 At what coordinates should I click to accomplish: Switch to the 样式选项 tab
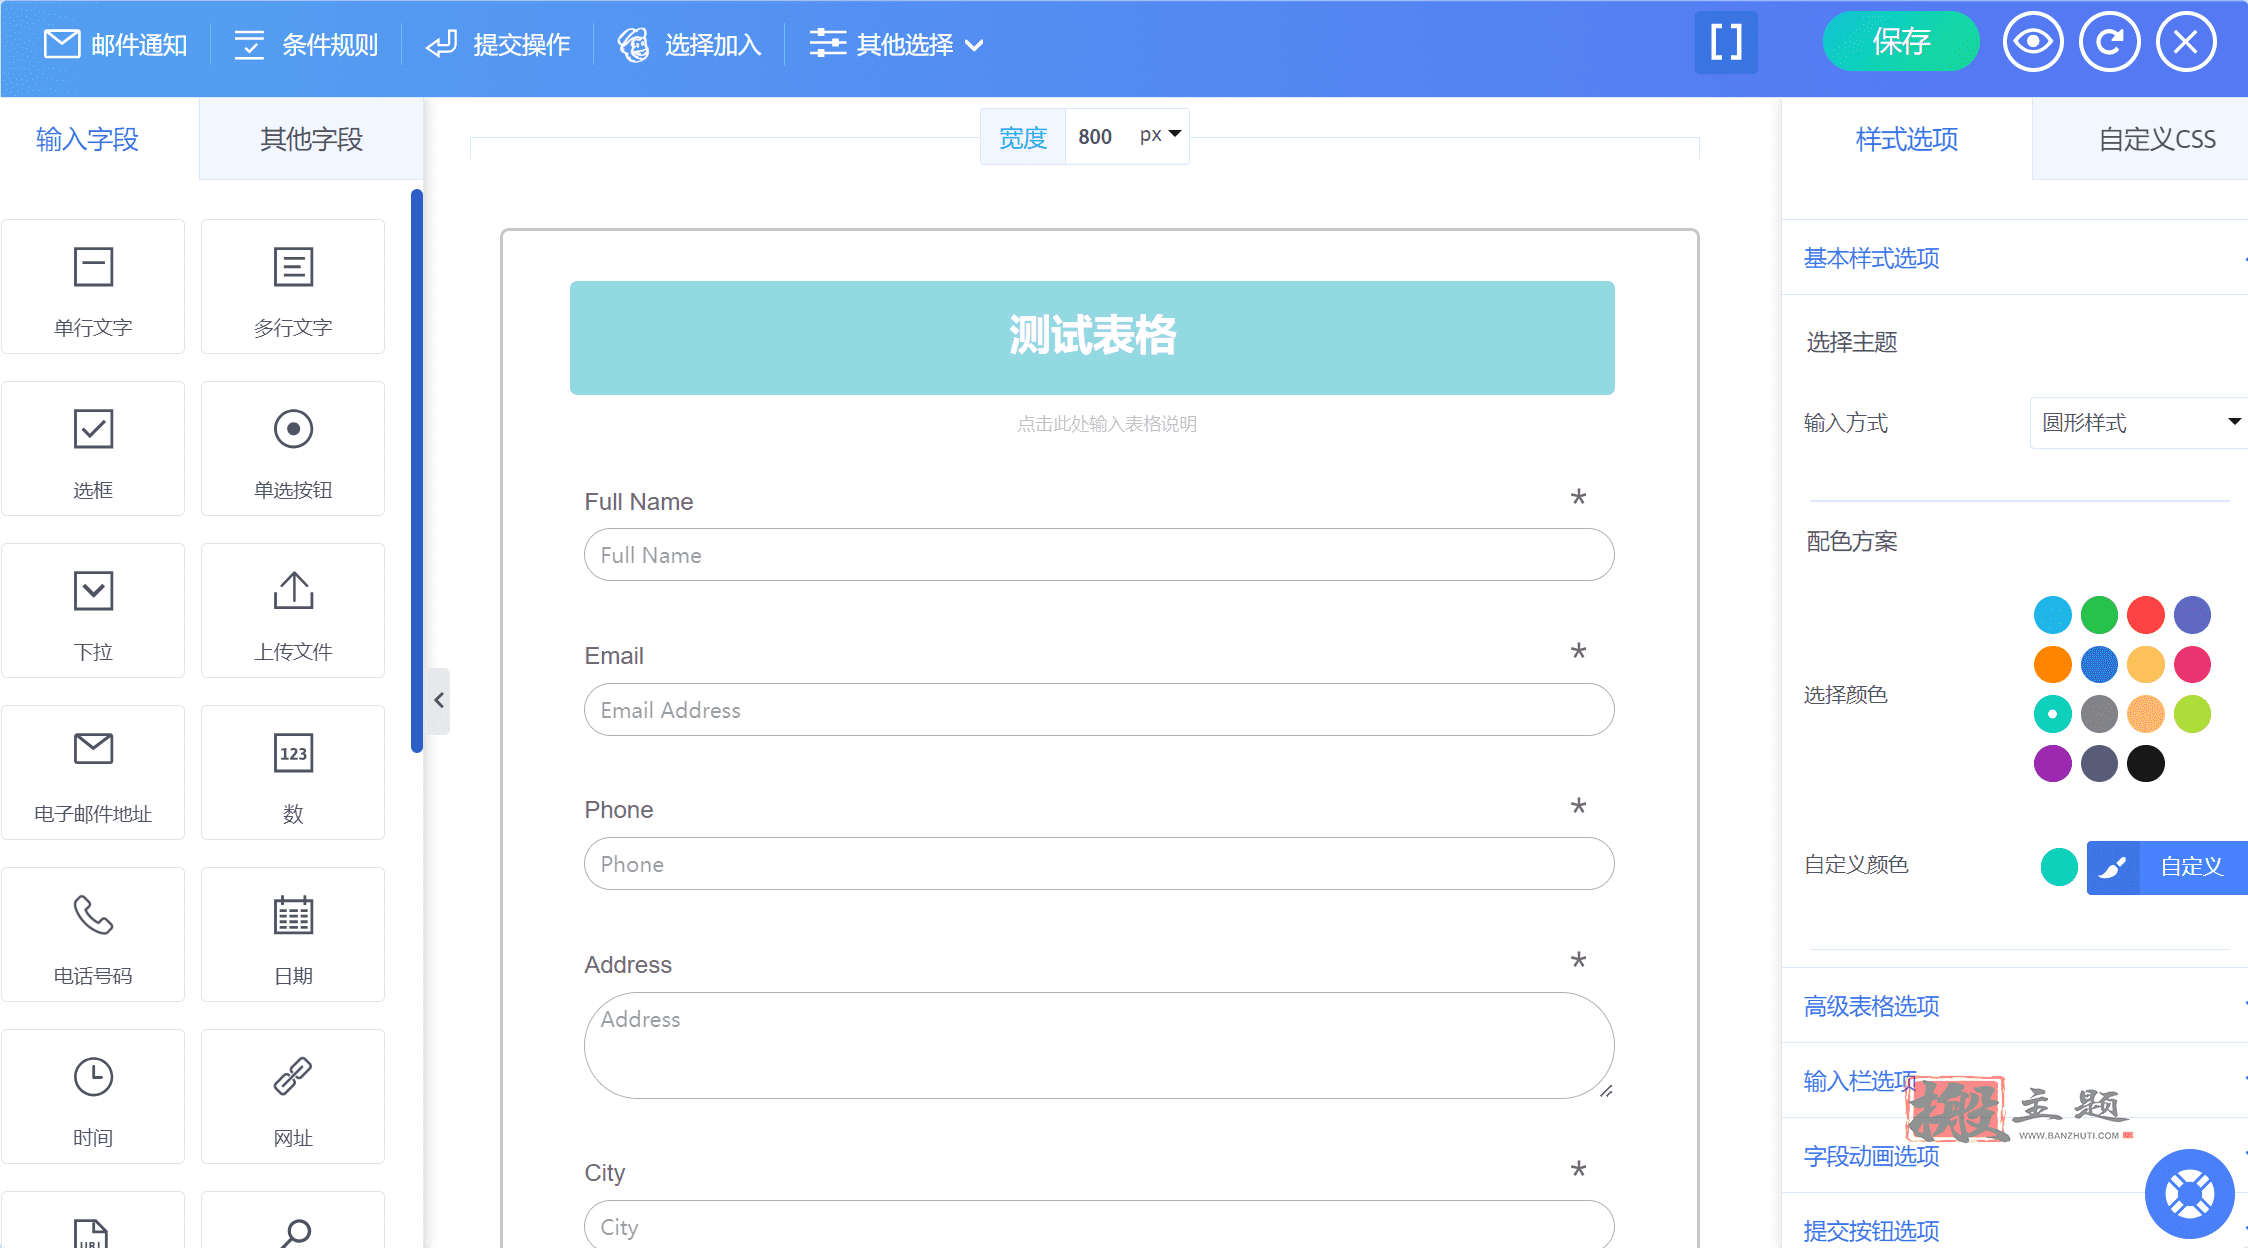point(1907,139)
